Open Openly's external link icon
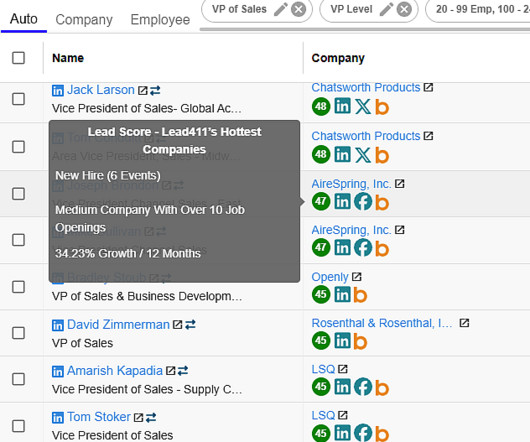Screen dimensions: 530x442 point(357,277)
